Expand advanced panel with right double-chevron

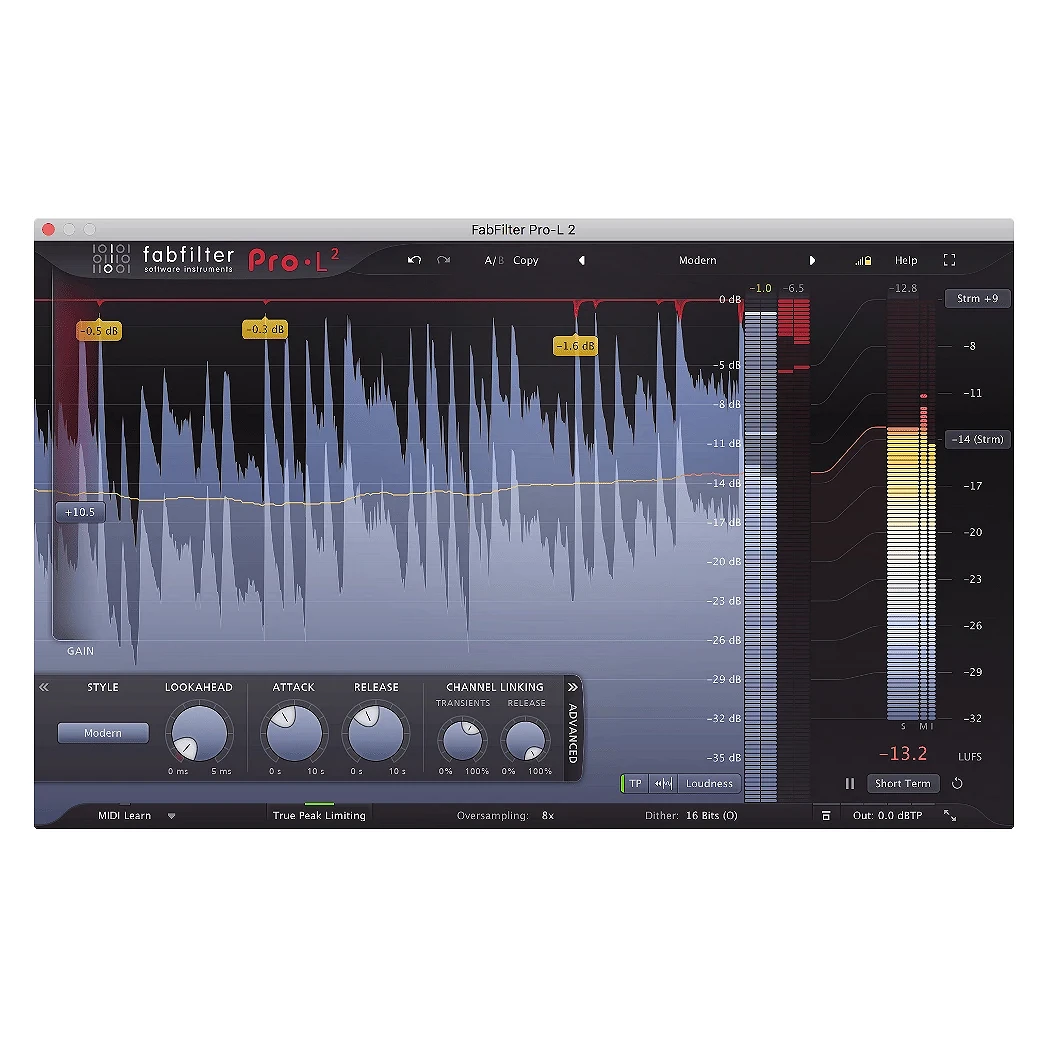572,687
